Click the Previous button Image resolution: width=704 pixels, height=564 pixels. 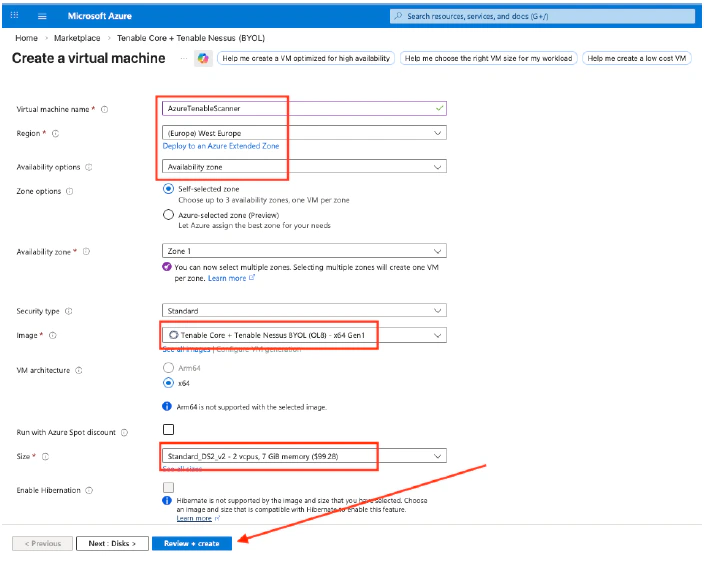[x=43, y=543]
